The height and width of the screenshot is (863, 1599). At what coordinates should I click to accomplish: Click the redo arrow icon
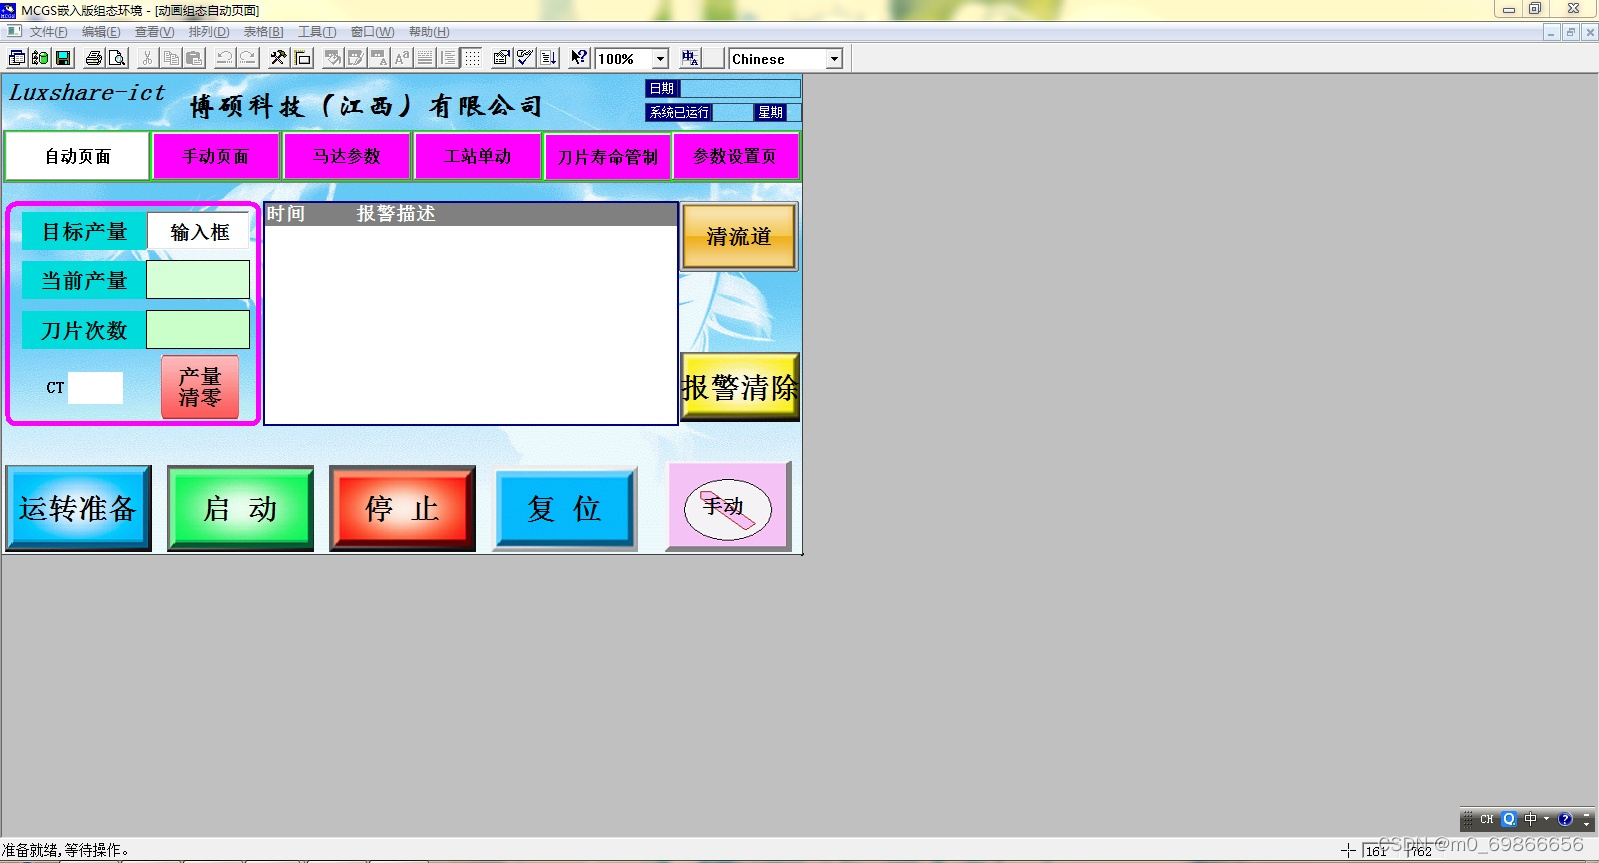tap(248, 58)
